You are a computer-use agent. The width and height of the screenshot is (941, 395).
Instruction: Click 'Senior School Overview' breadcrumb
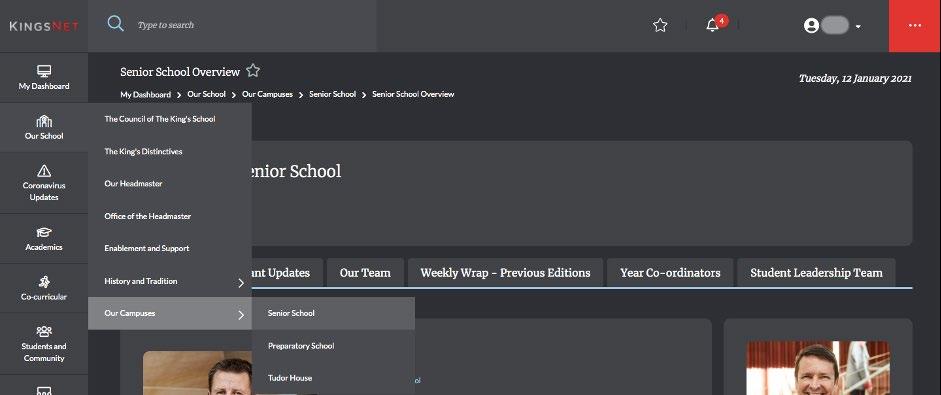coord(413,94)
